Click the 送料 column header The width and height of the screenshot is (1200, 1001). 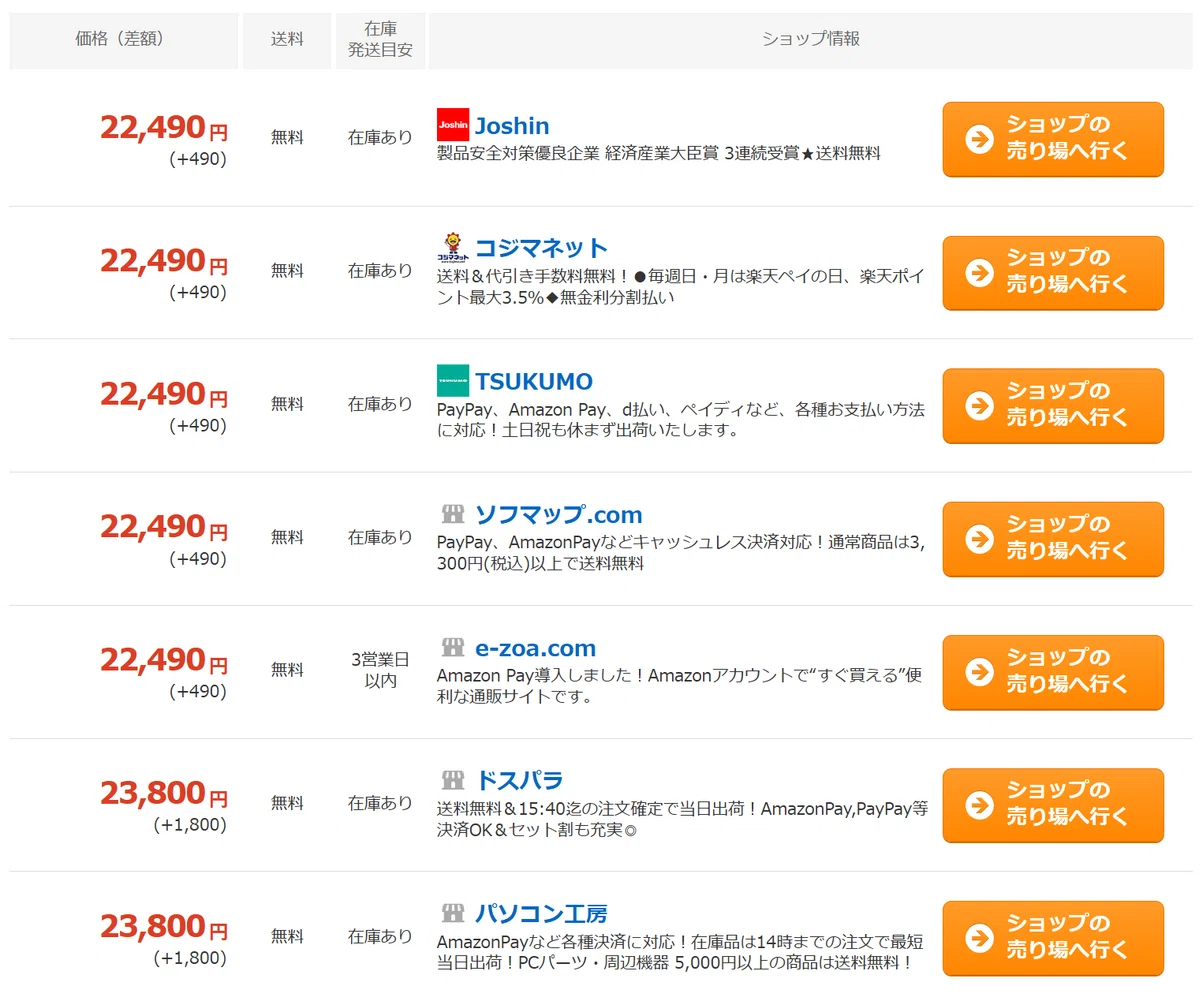pos(287,40)
